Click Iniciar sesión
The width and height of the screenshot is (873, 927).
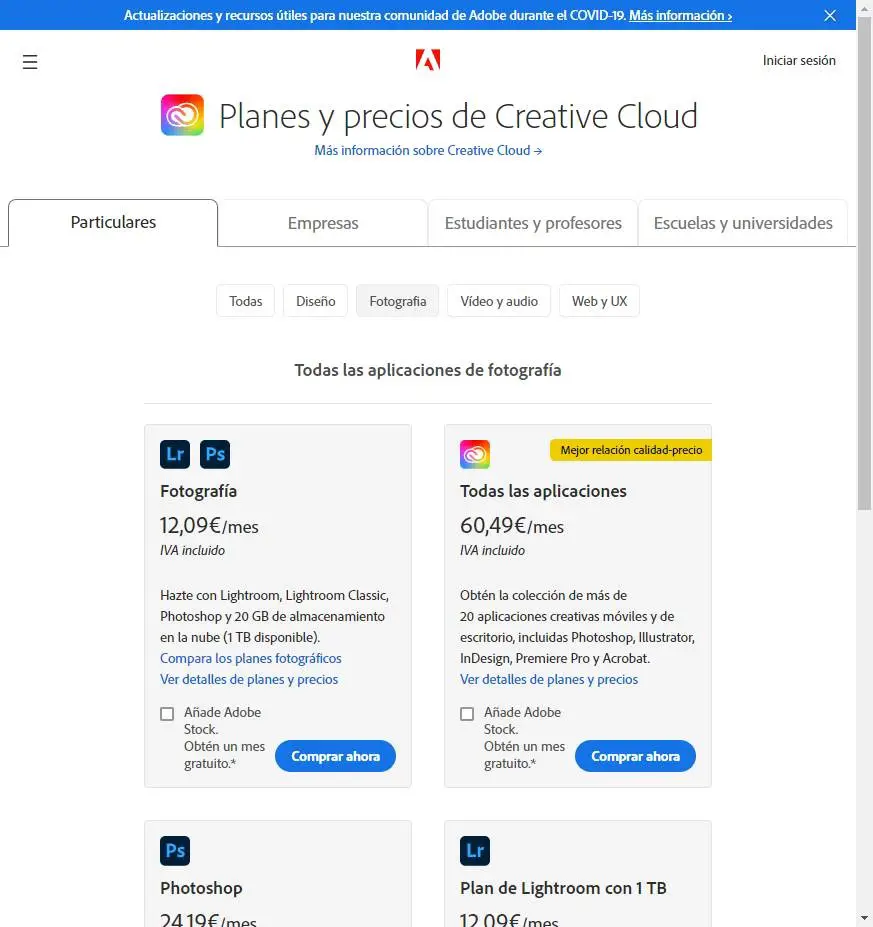[x=799, y=60]
